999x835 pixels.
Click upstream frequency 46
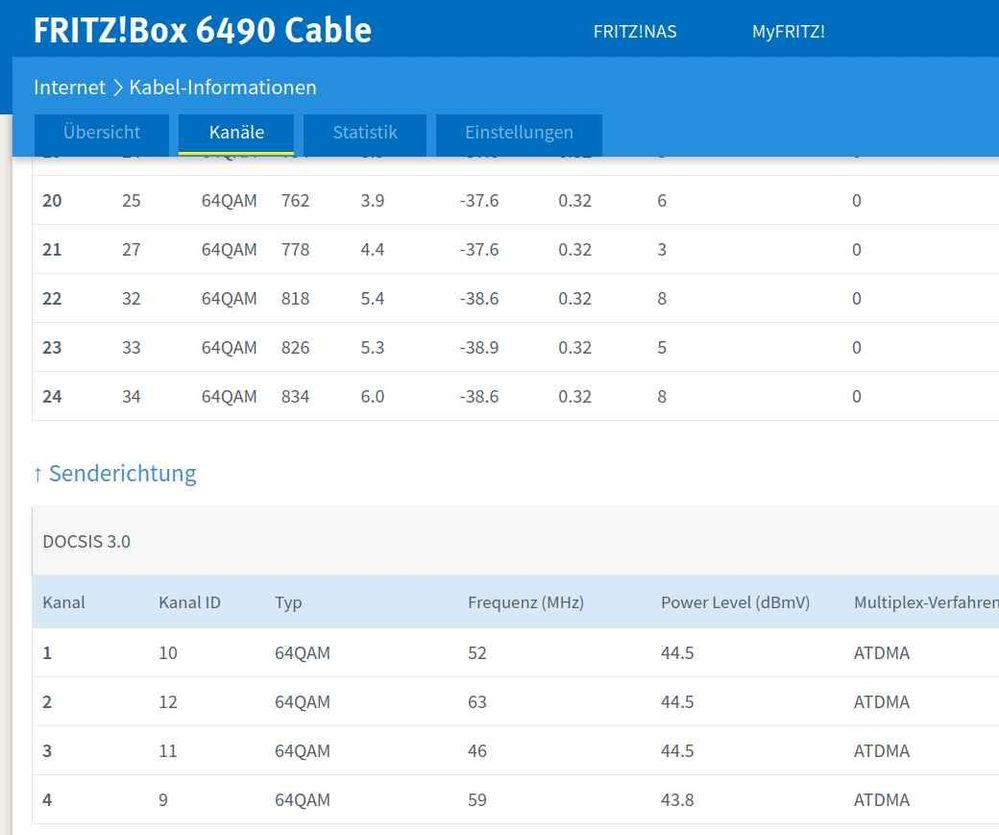point(477,751)
